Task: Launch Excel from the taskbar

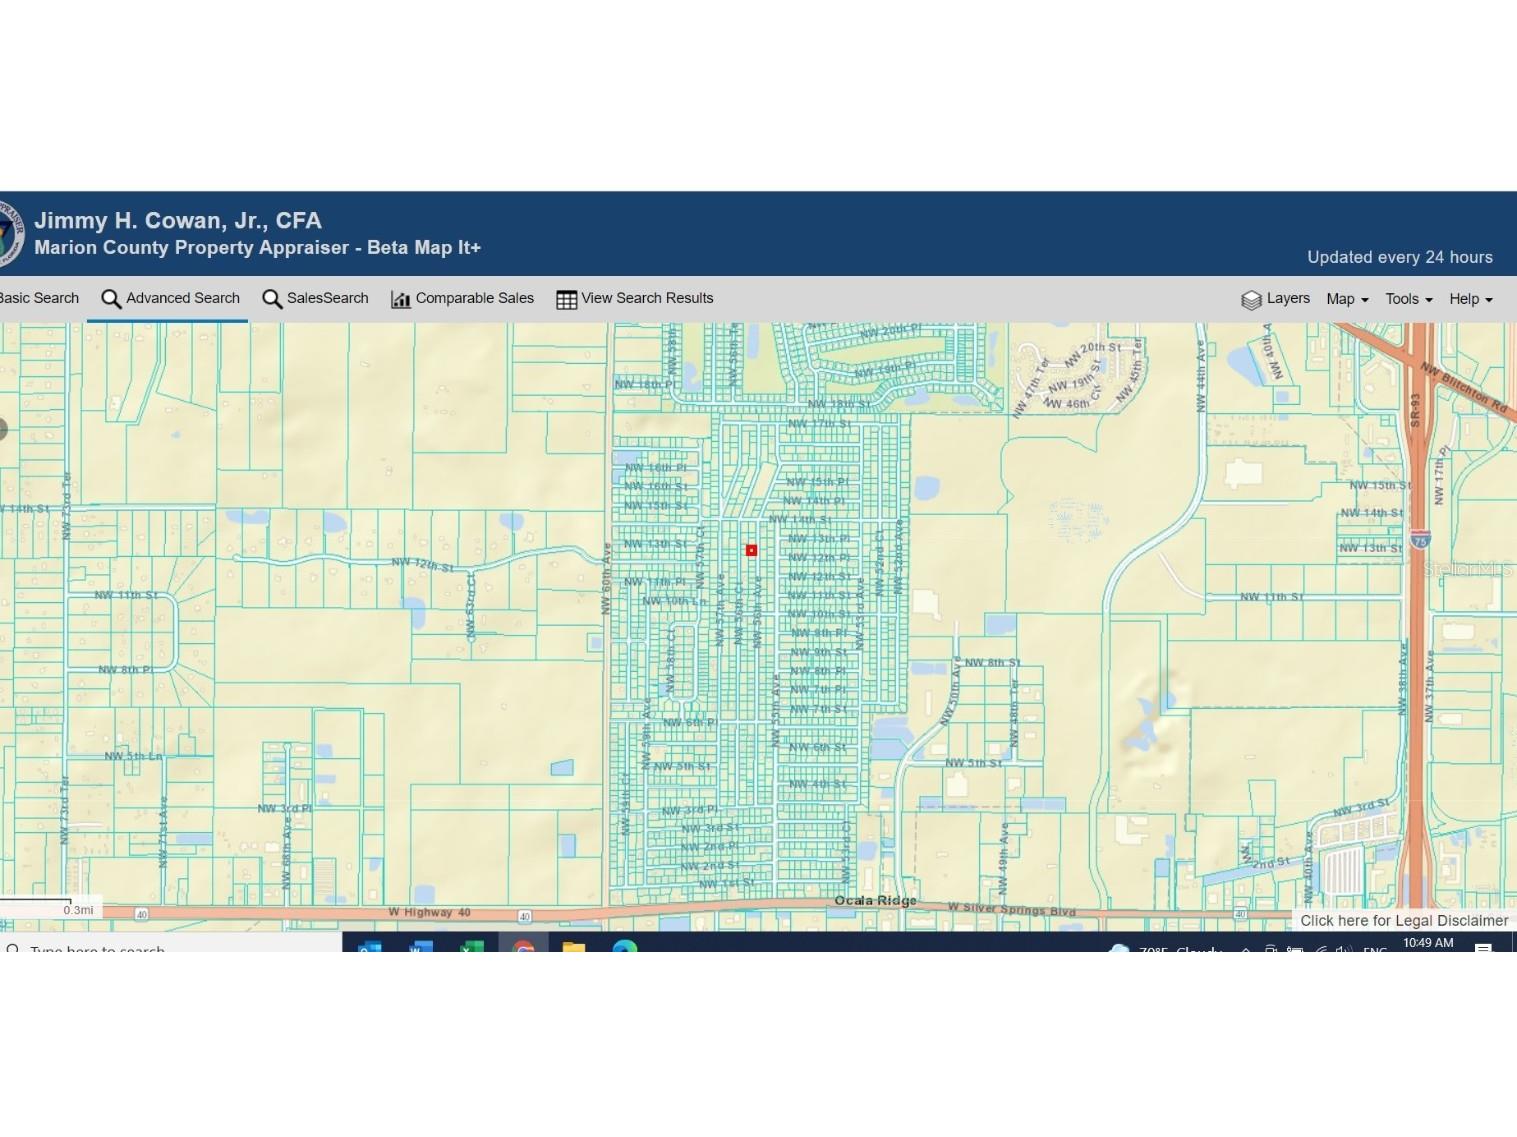Action: tap(471, 948)
